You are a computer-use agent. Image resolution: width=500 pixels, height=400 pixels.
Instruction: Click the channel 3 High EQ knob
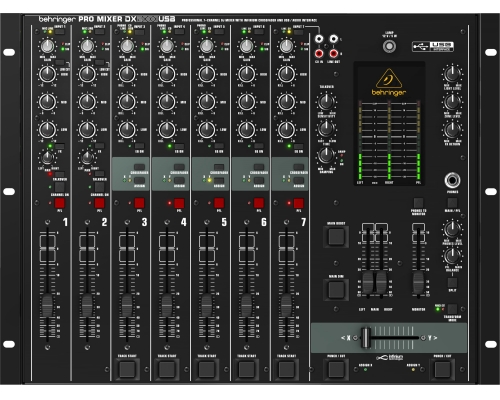[x=127, y=74]
